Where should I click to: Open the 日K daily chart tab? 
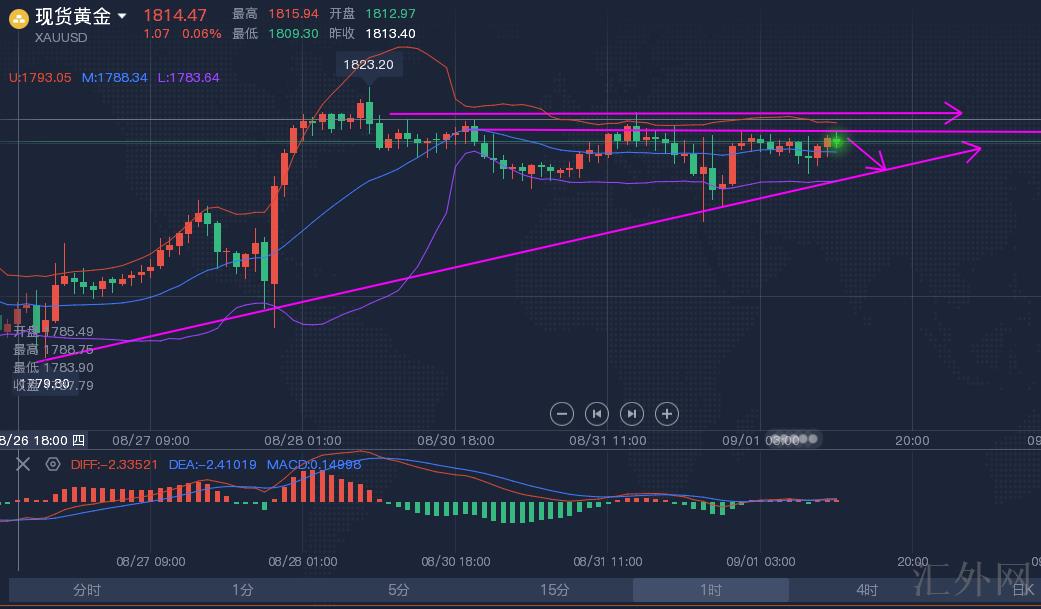click(1022, 590)
